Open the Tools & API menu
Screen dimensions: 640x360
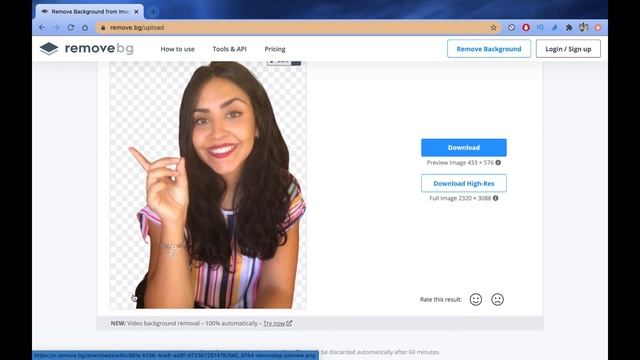[x=229, y=49]
